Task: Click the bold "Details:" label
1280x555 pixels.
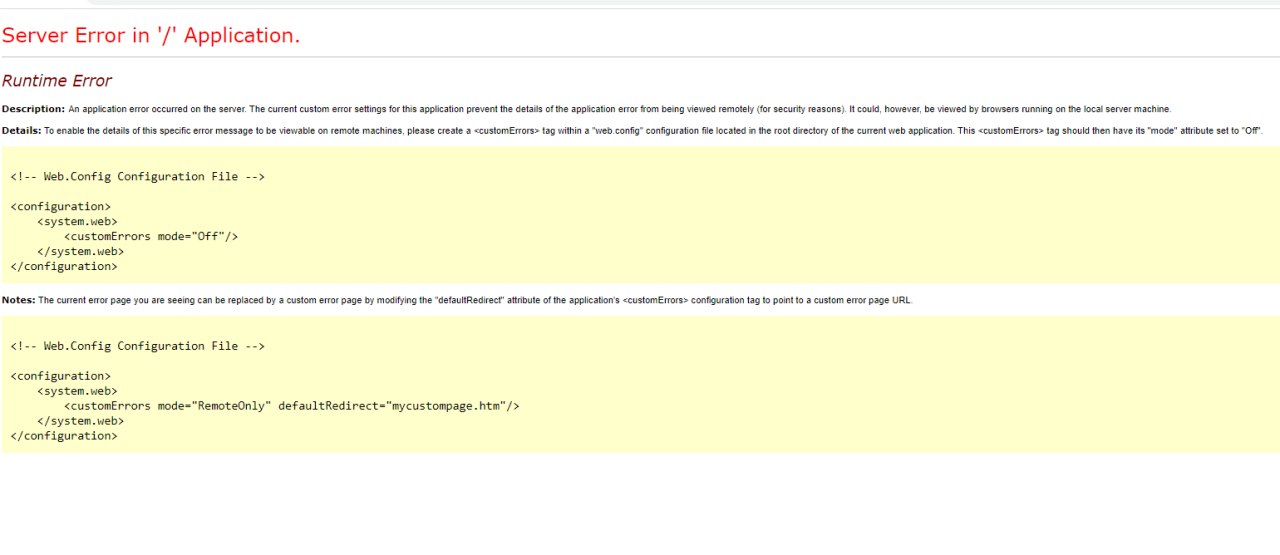Action: [22, 131]
